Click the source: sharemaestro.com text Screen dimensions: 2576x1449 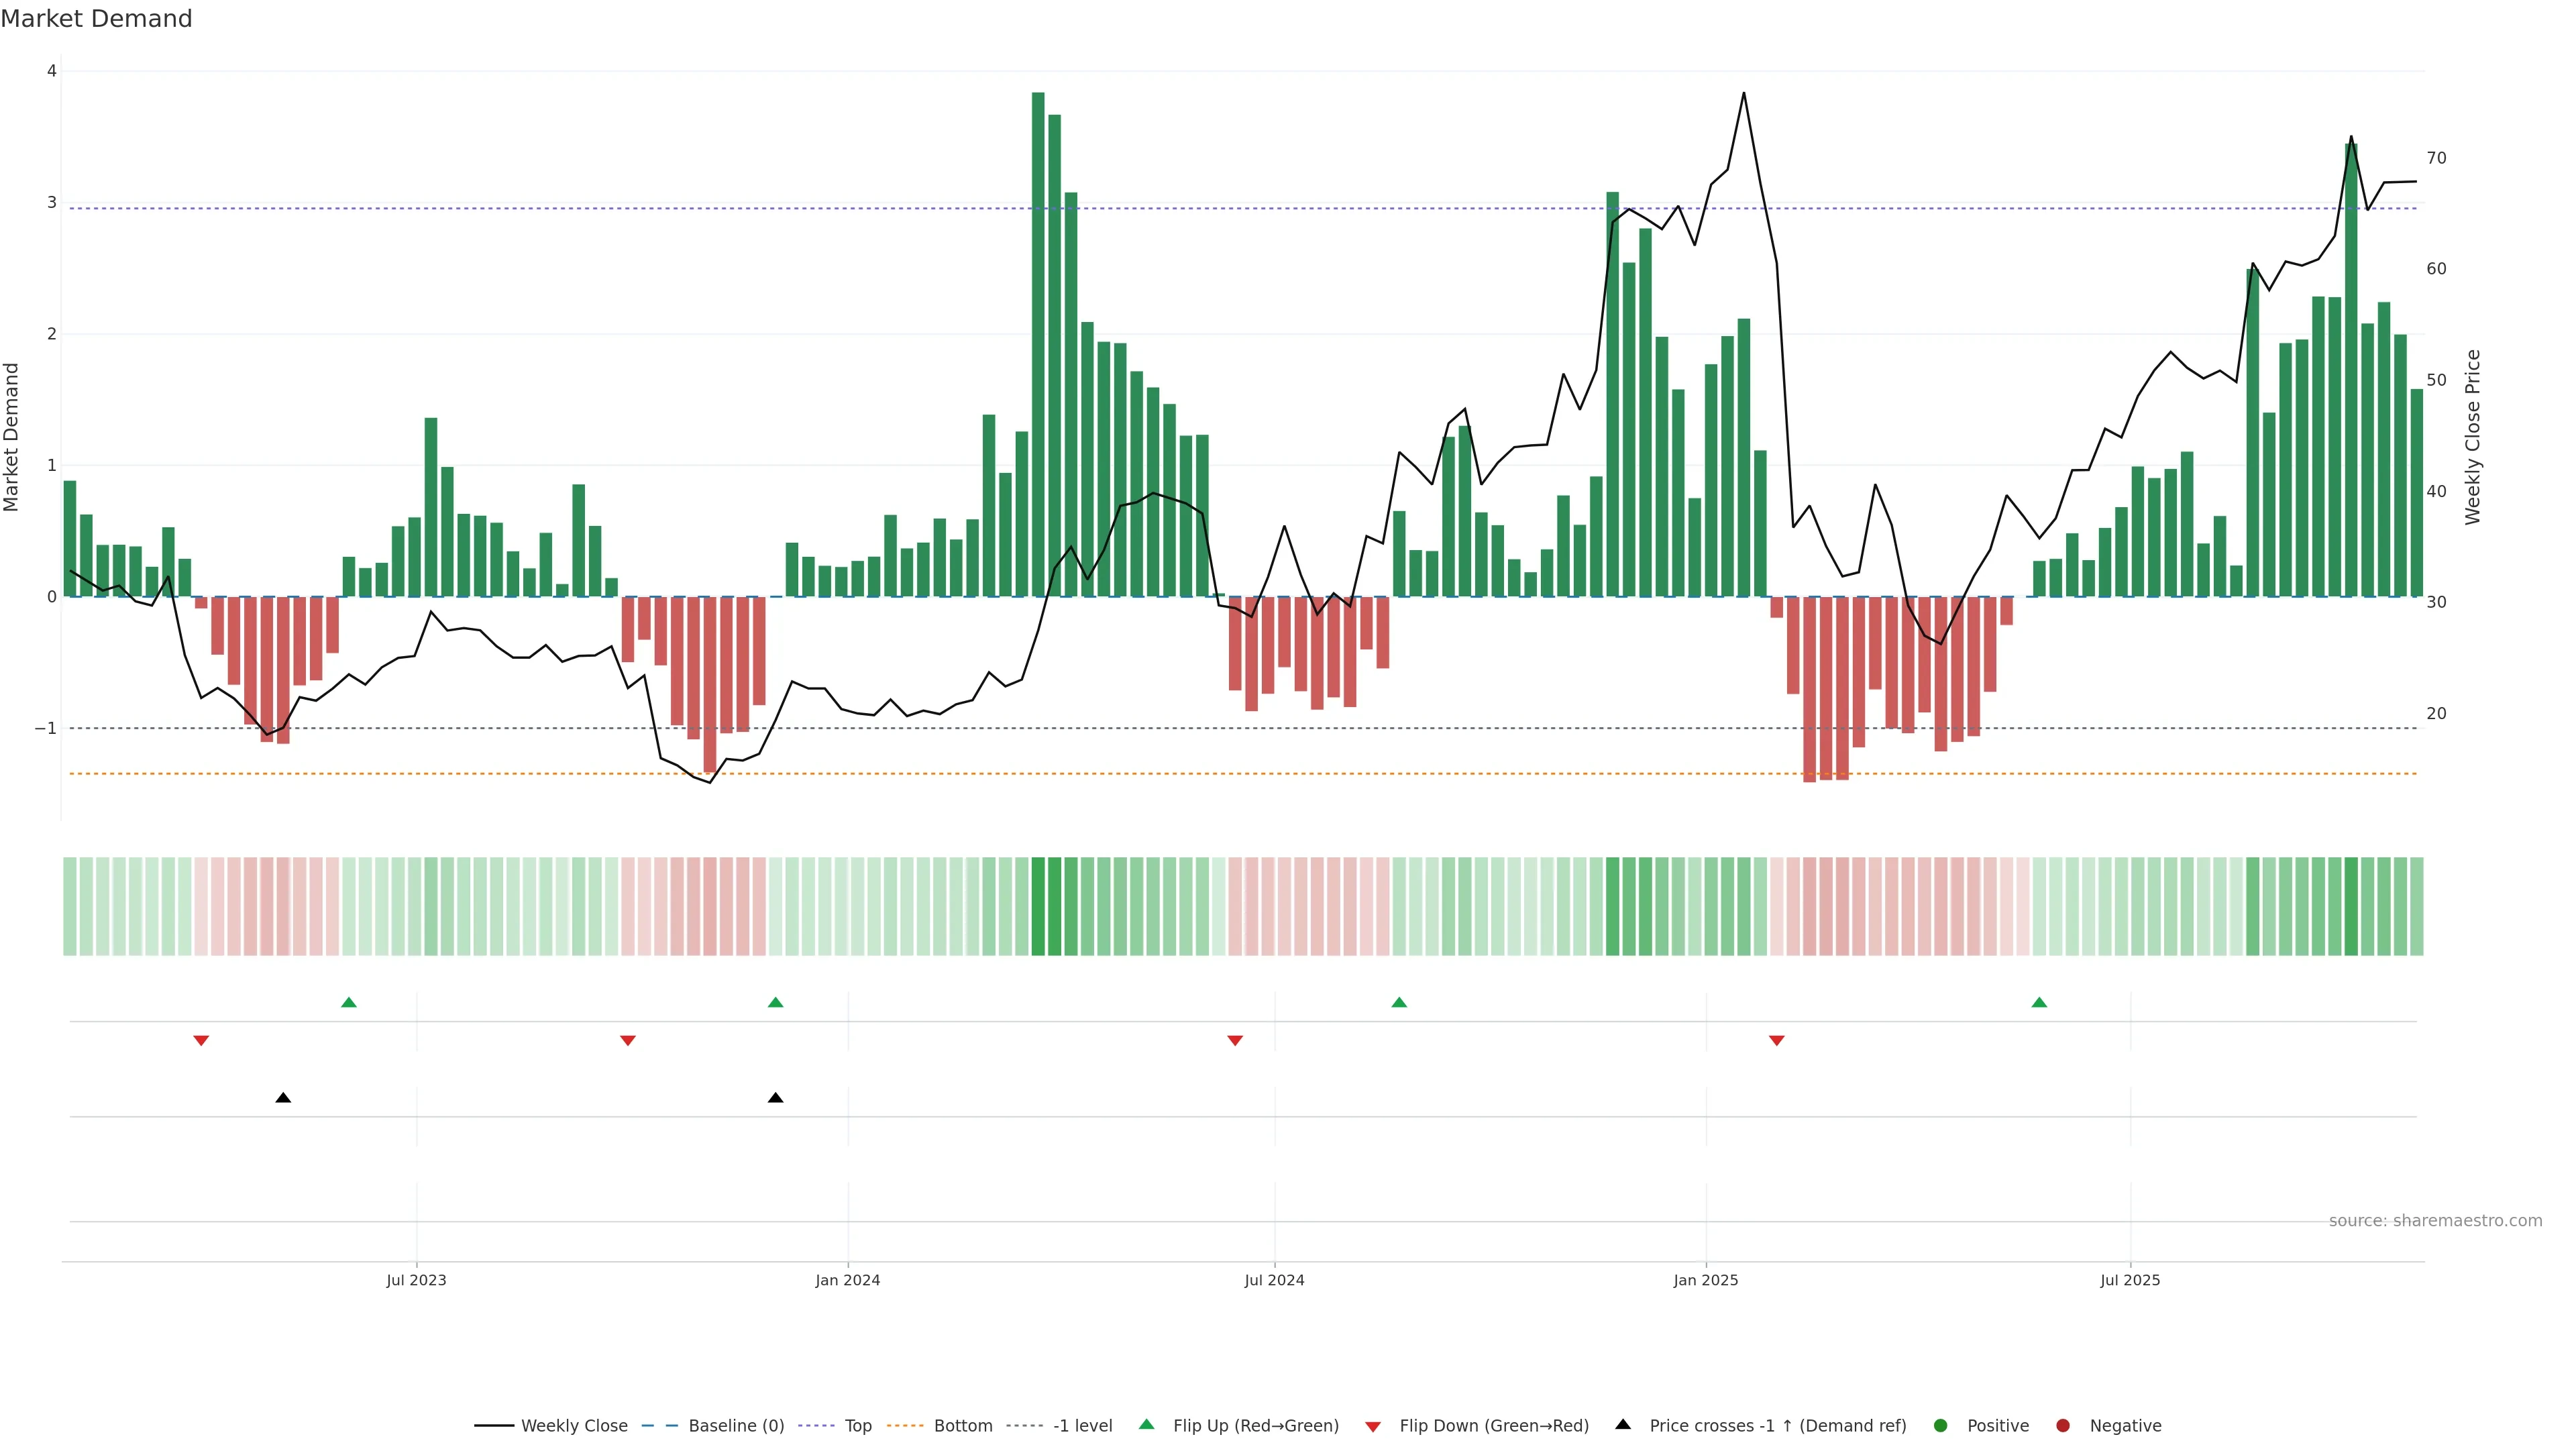pos(2435,1221)
